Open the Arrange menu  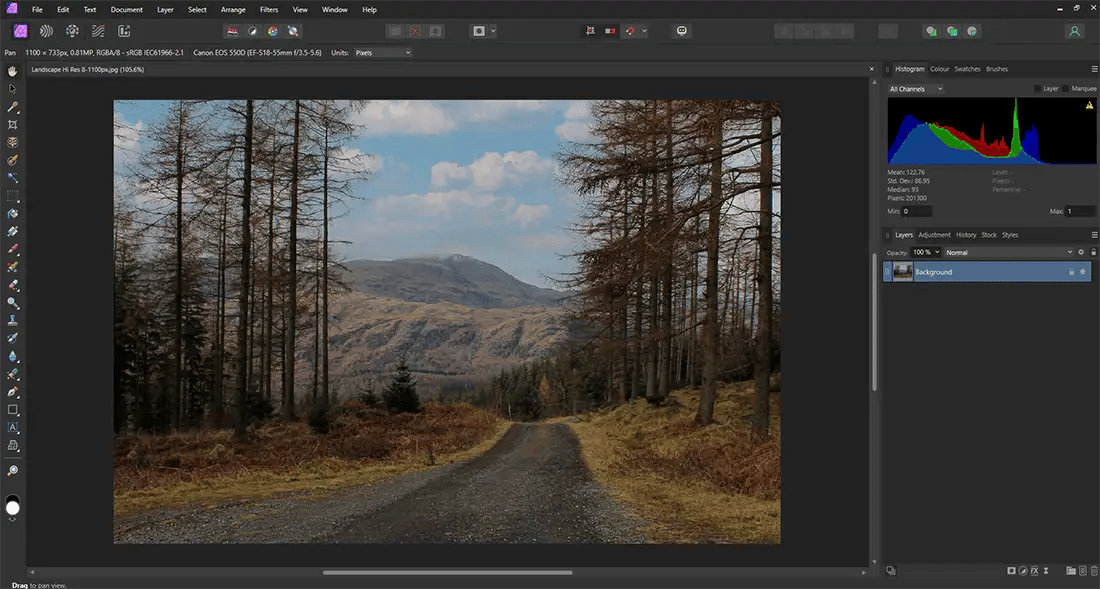(233, 10)
